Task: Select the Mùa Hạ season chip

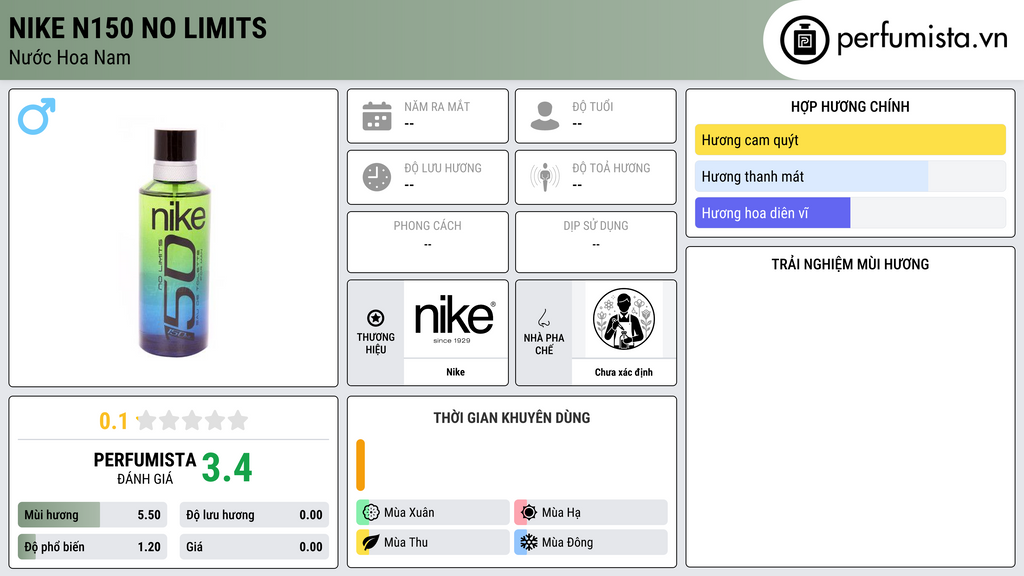Action: point(590,512)
